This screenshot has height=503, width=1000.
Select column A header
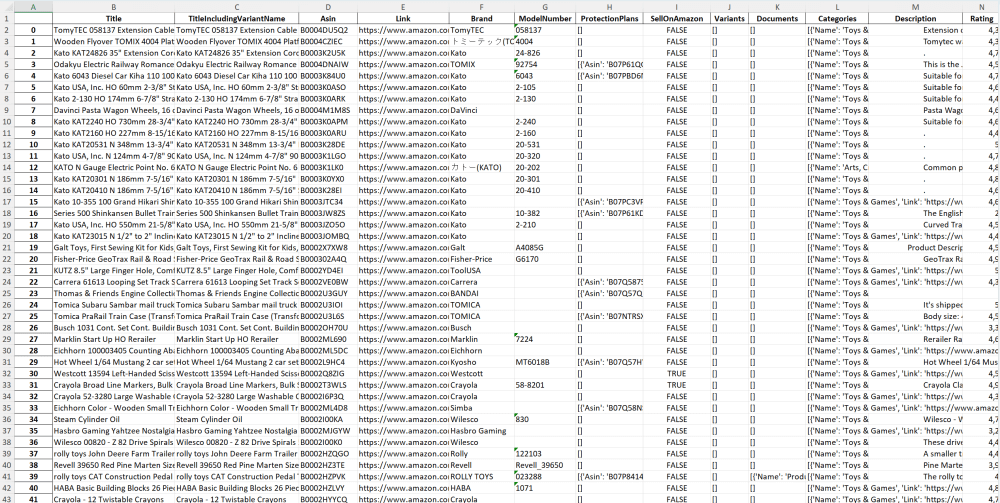[x=33, y=6]
